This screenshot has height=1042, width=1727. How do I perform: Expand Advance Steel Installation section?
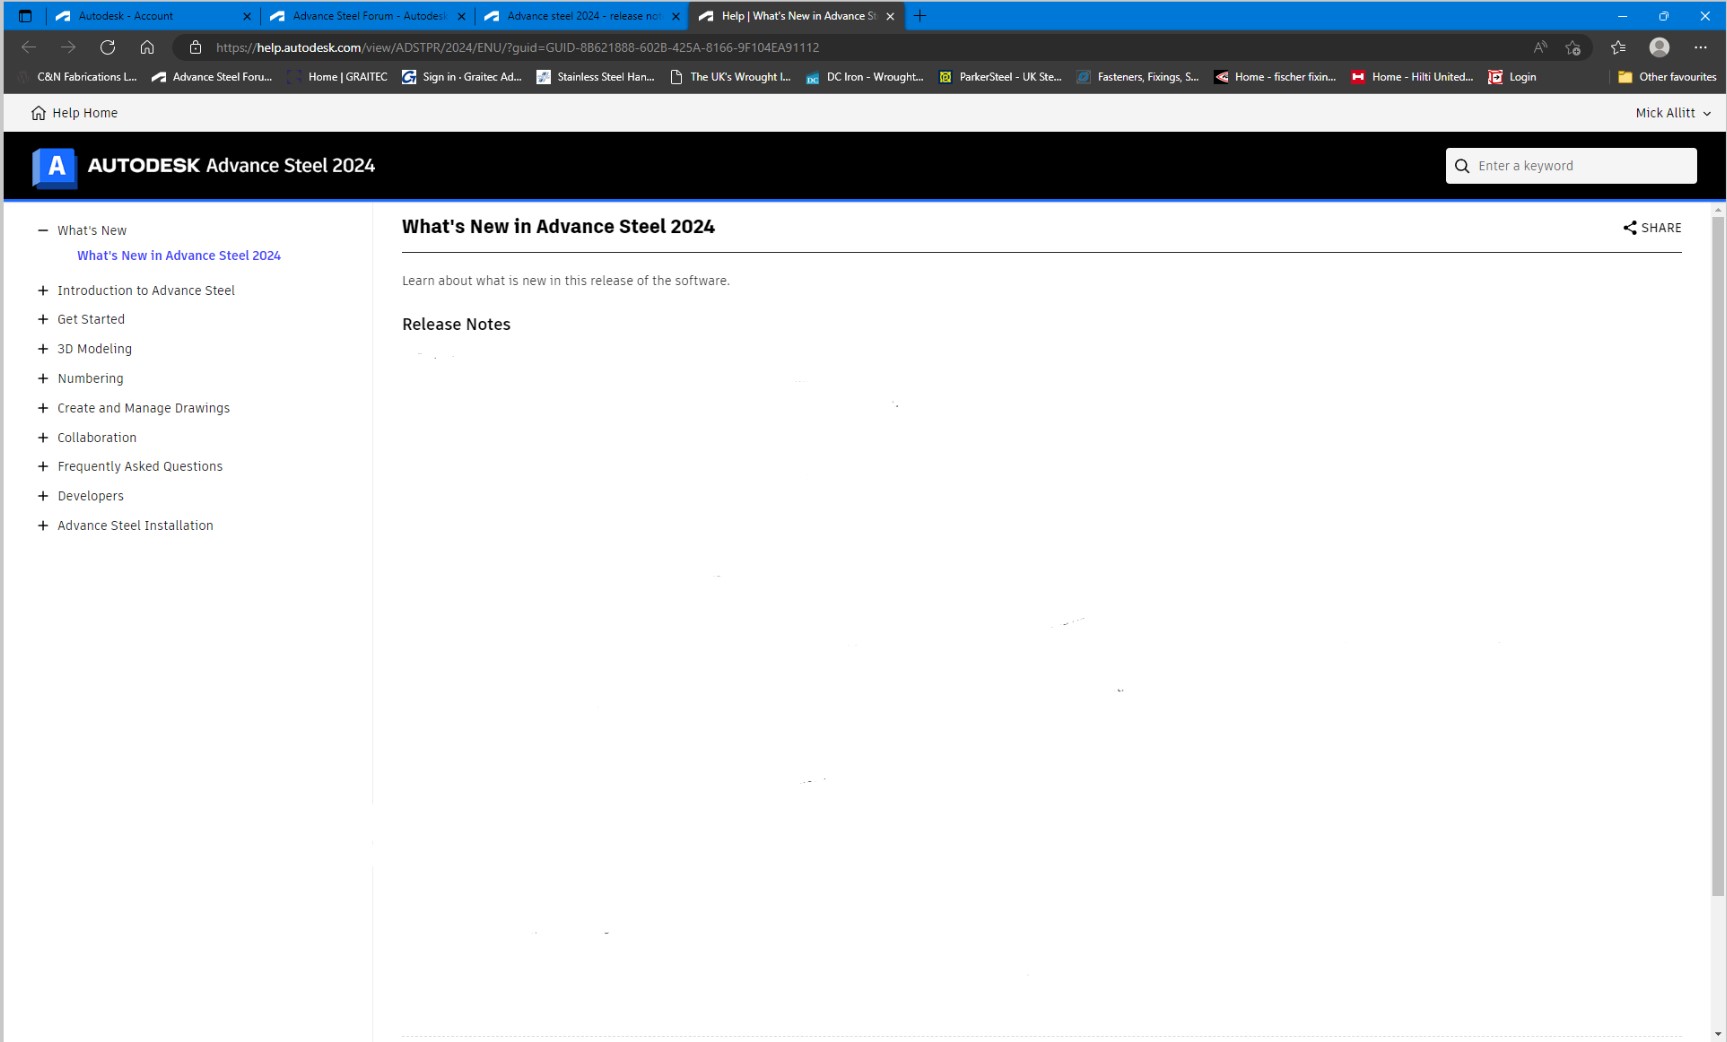point(43,525)
